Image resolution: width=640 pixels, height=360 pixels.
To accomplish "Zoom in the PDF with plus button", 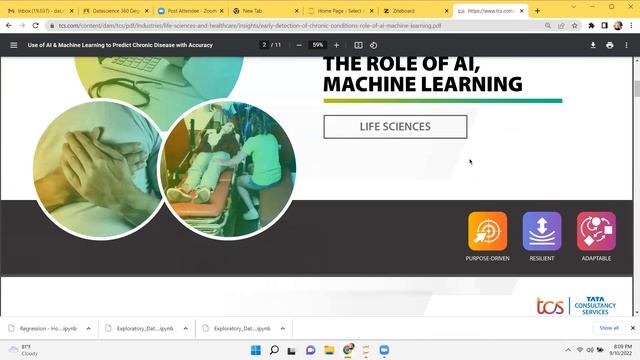I will point(336,45).
